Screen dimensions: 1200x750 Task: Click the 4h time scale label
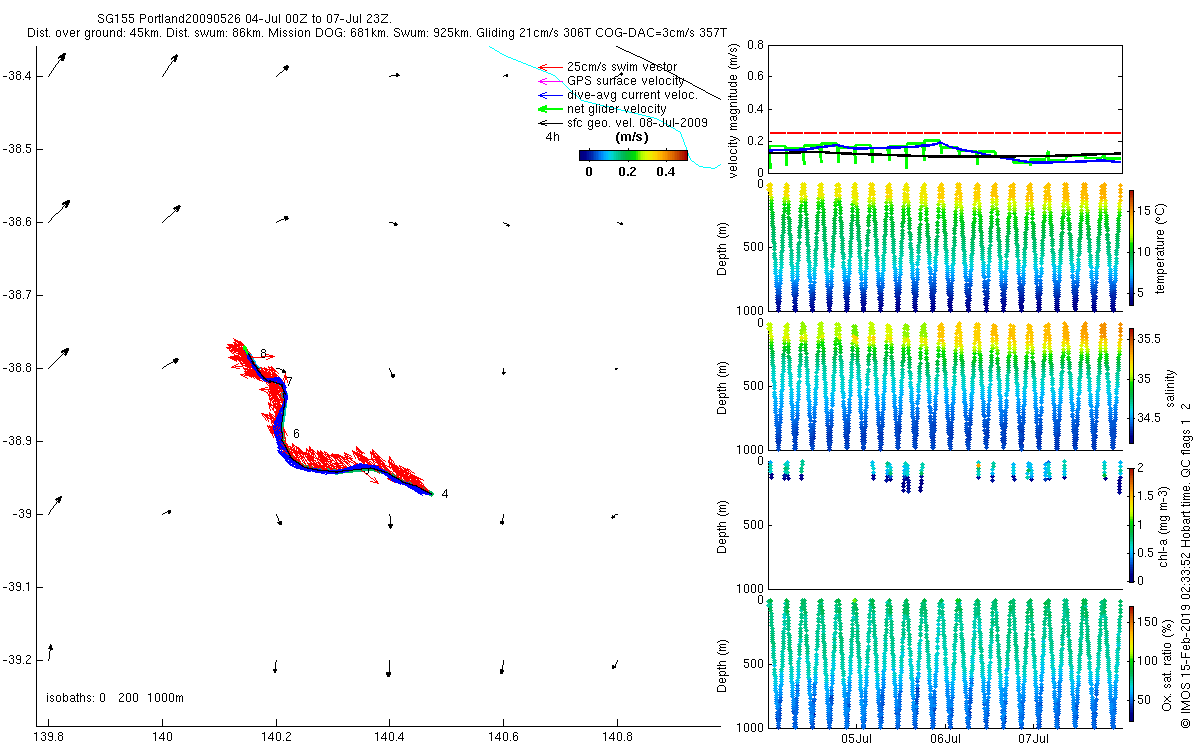553,137
